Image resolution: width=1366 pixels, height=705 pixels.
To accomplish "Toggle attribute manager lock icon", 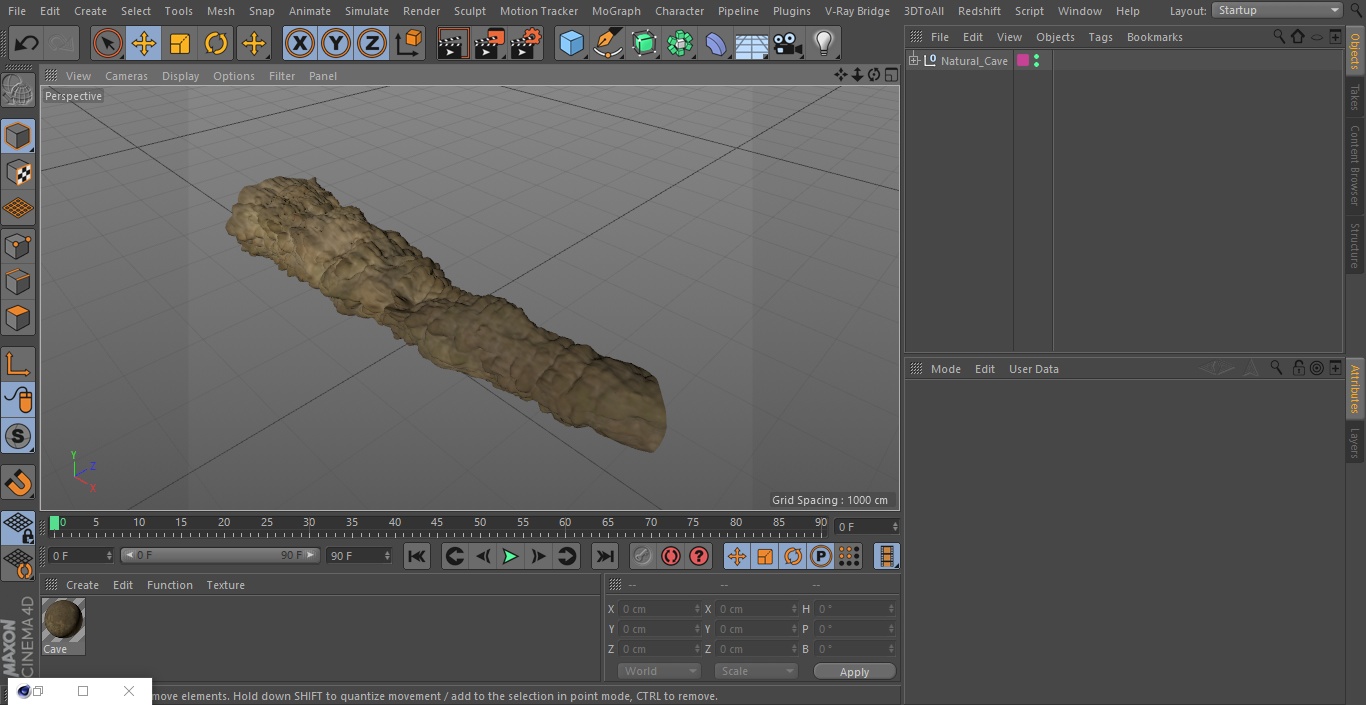I will (1297, 368).
